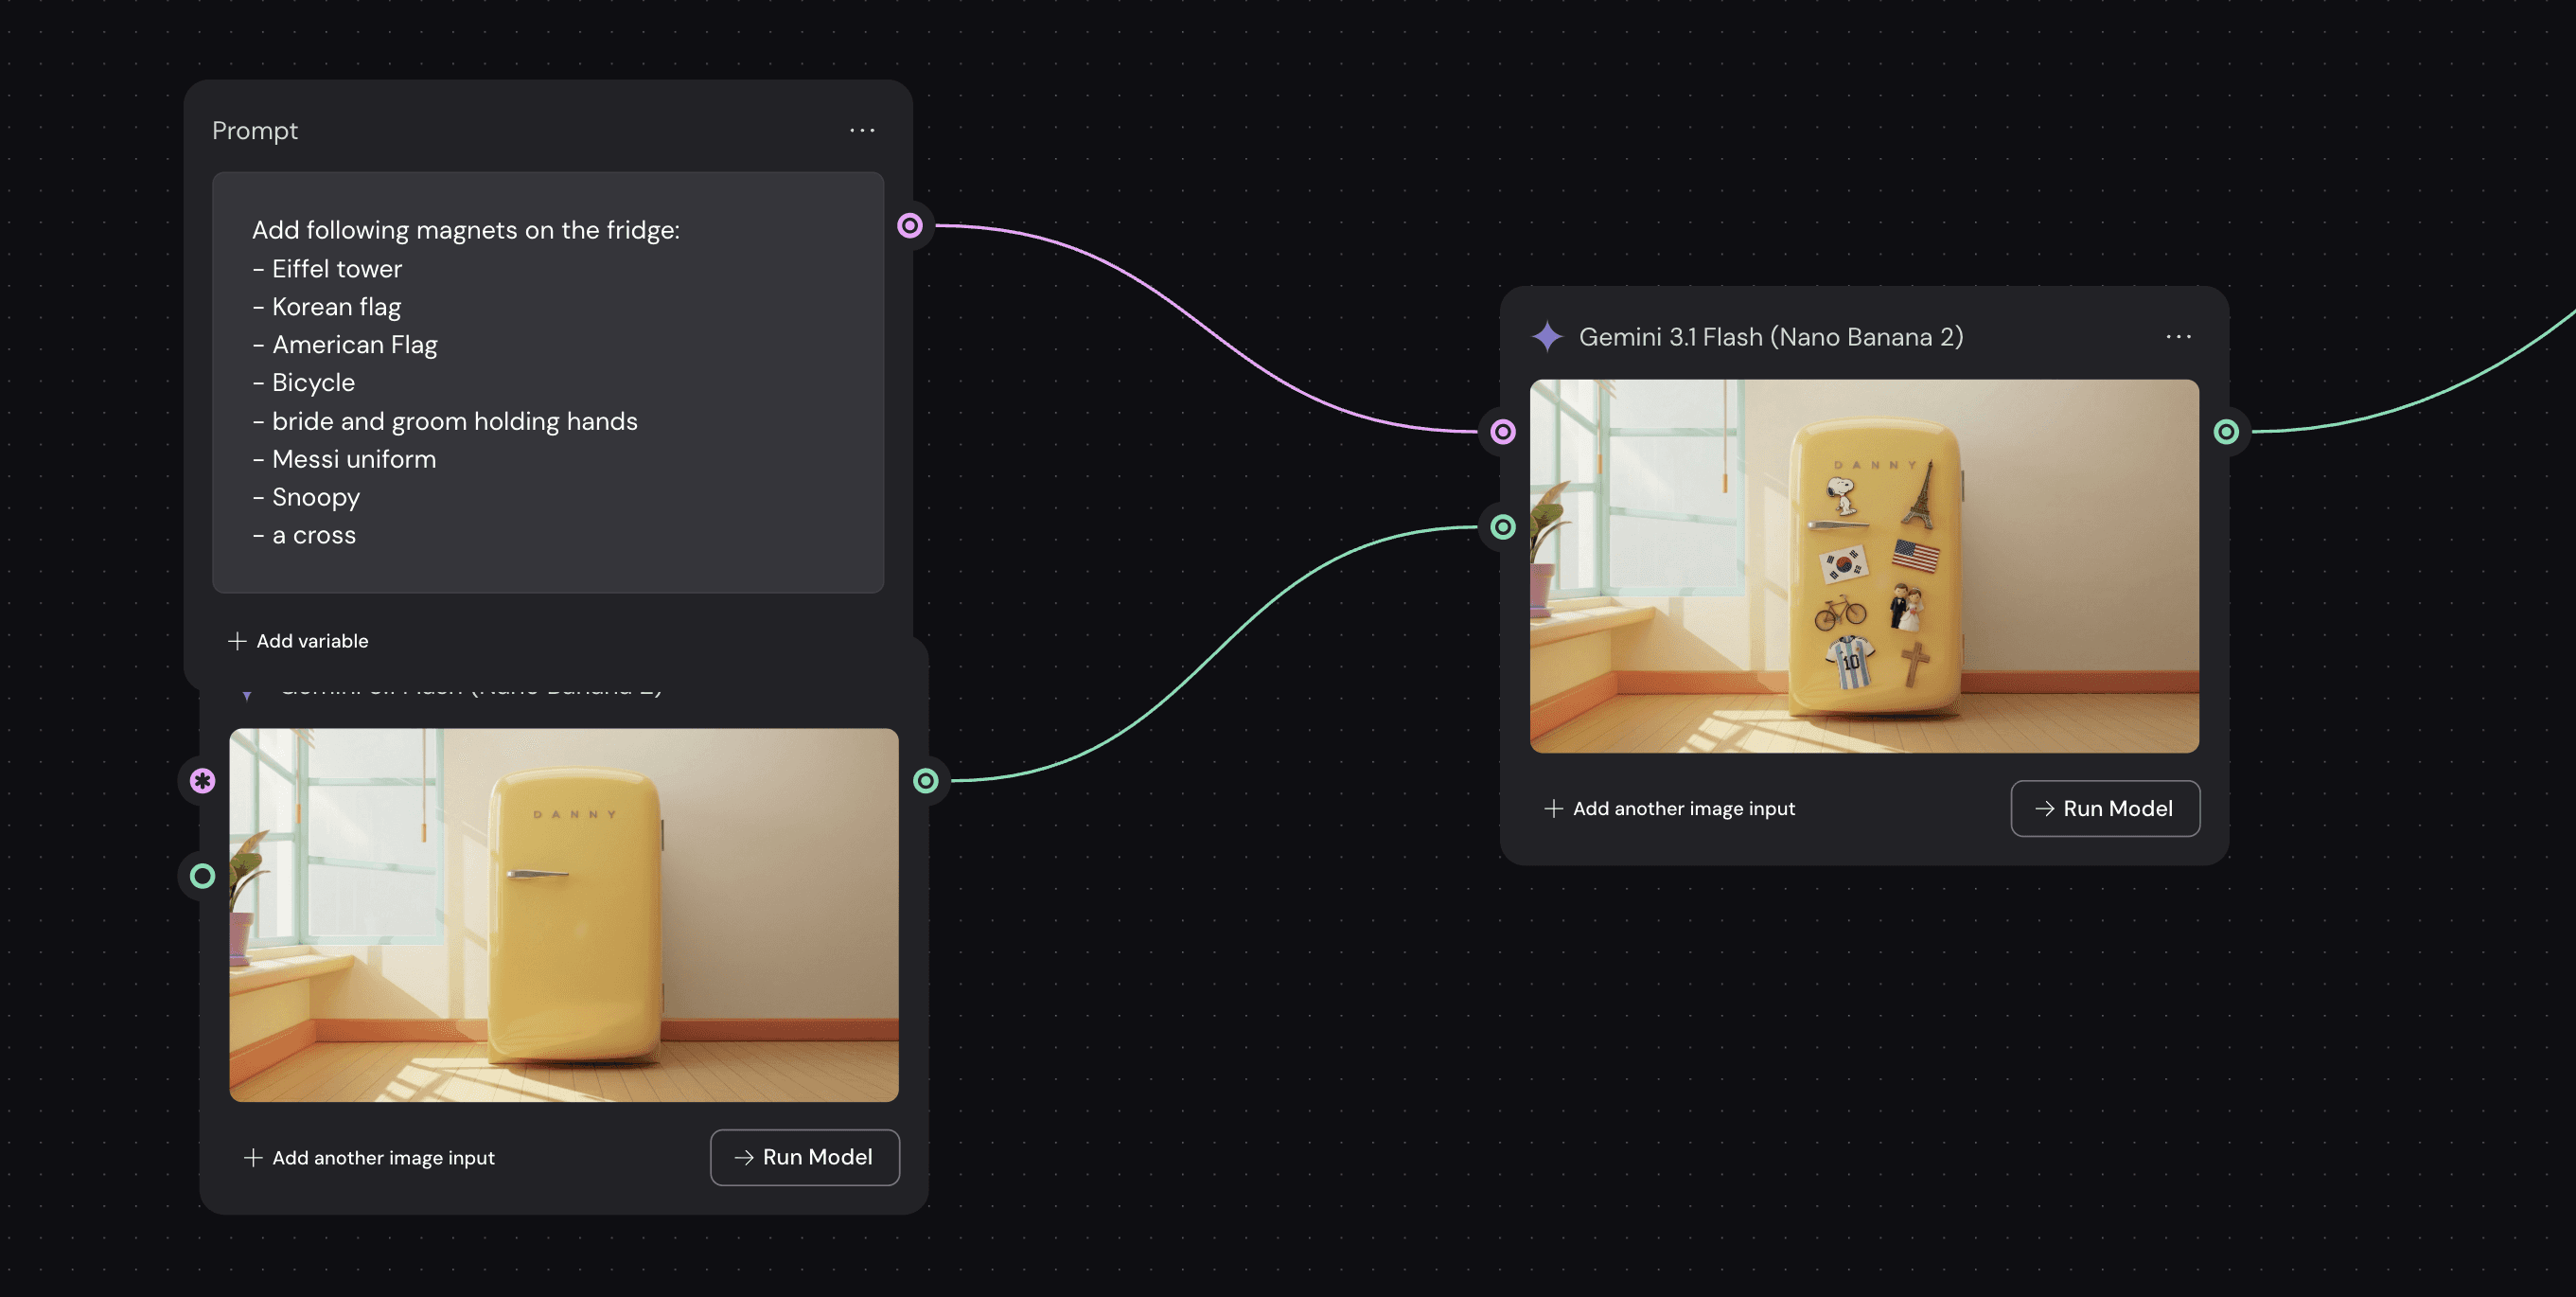Click pink asterisk input port on lower-left node
Image resolution: width=2576 pixels, height=1297 pixels.
[203, 781]
